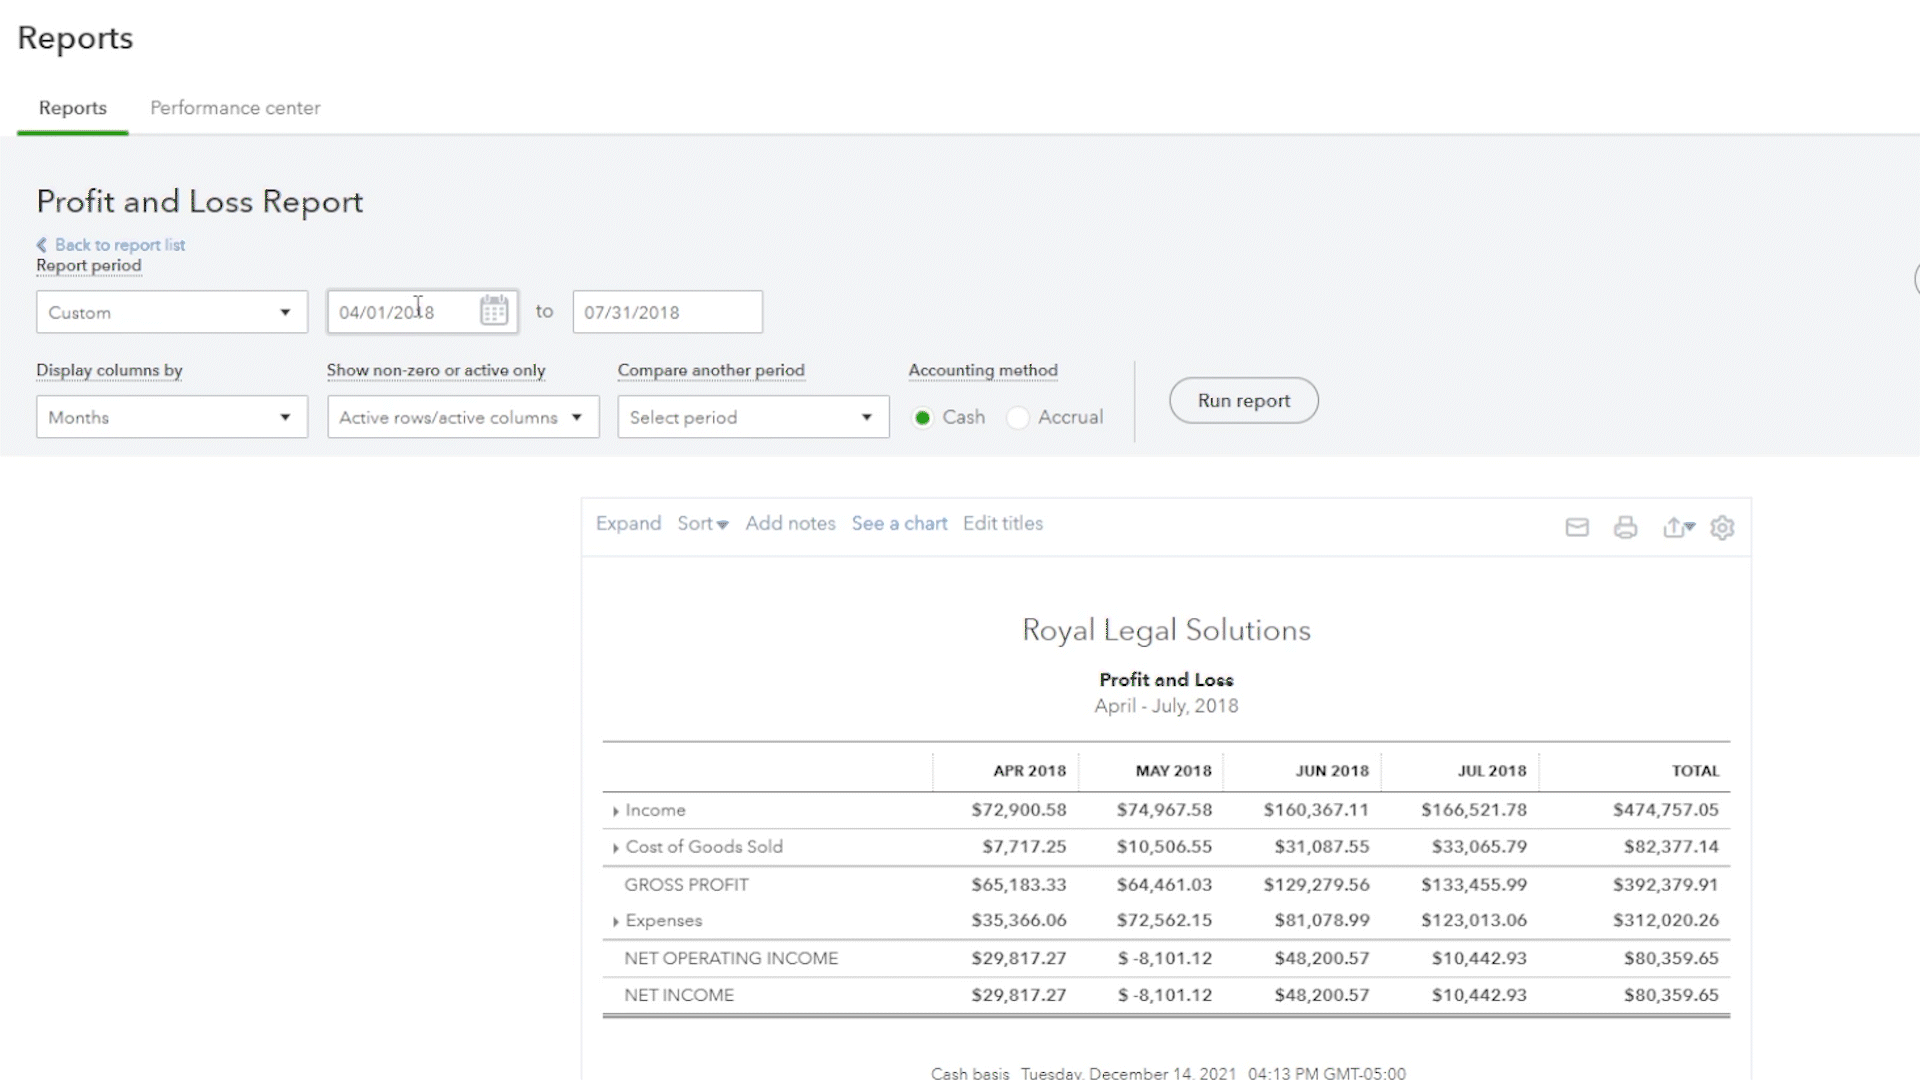Click April expenses value $35,366.06
1920x1080 pixels.
point(1018,920)
